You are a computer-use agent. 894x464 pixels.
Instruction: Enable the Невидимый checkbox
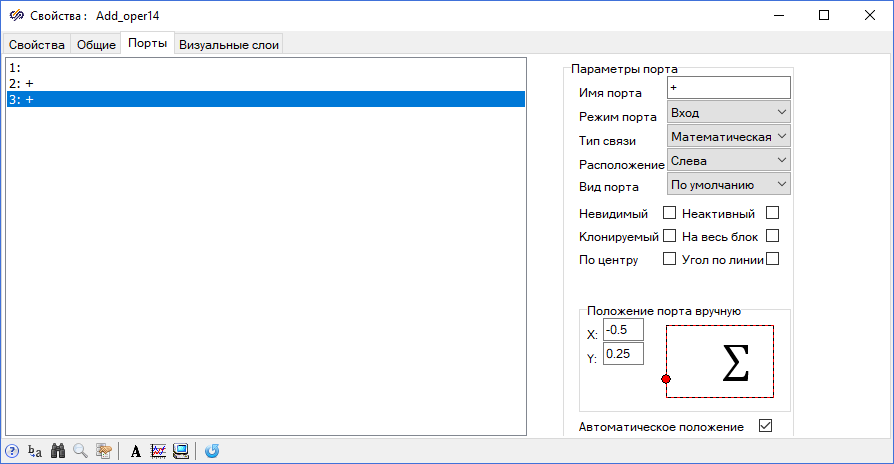point(670,213)
